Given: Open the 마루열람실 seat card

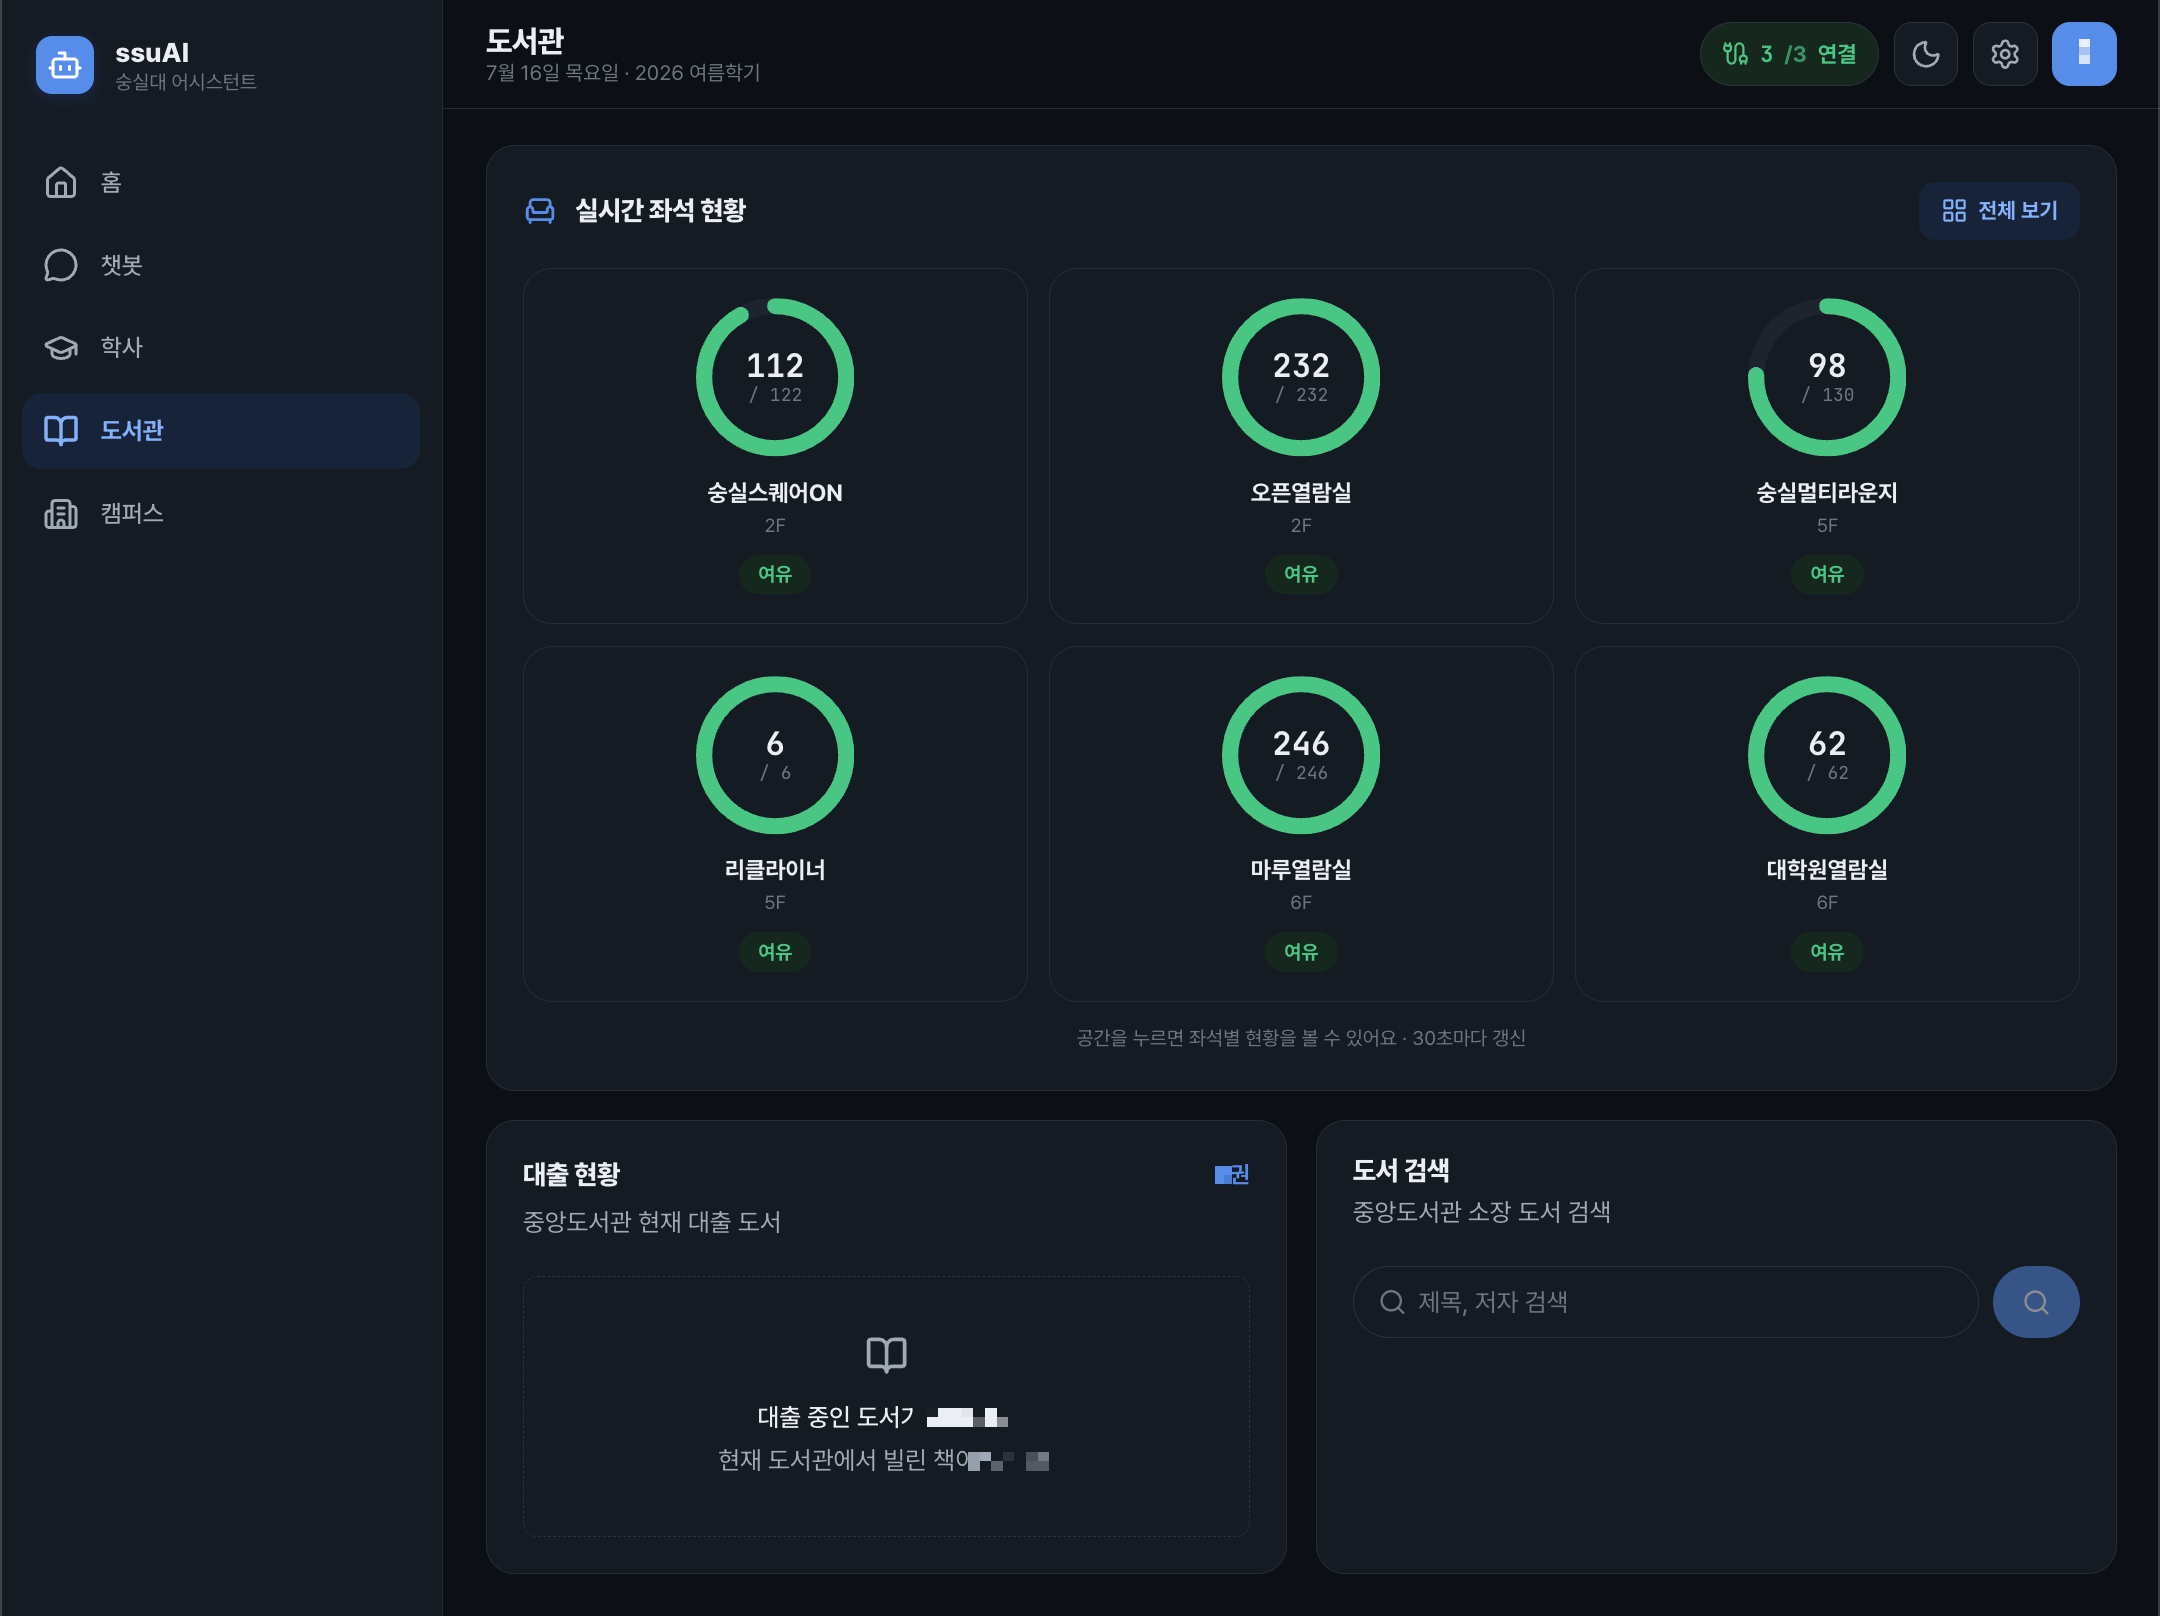Looking at the screenshot, I should [1301, 824].
